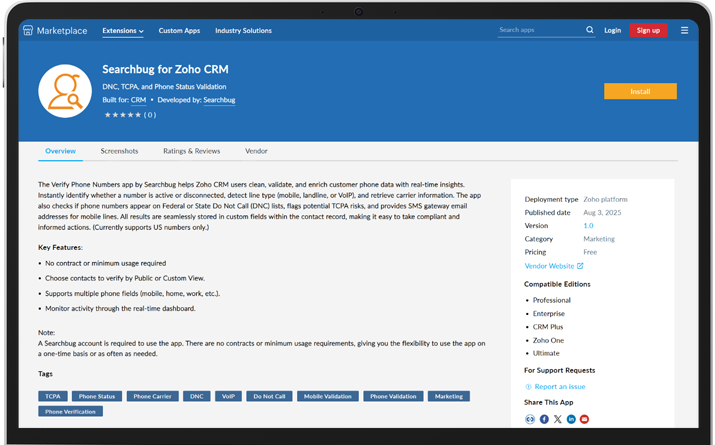Expand the Extensions dropdown menu
The height and width of the screenshot is (445, 715).
tap(123, 31)
